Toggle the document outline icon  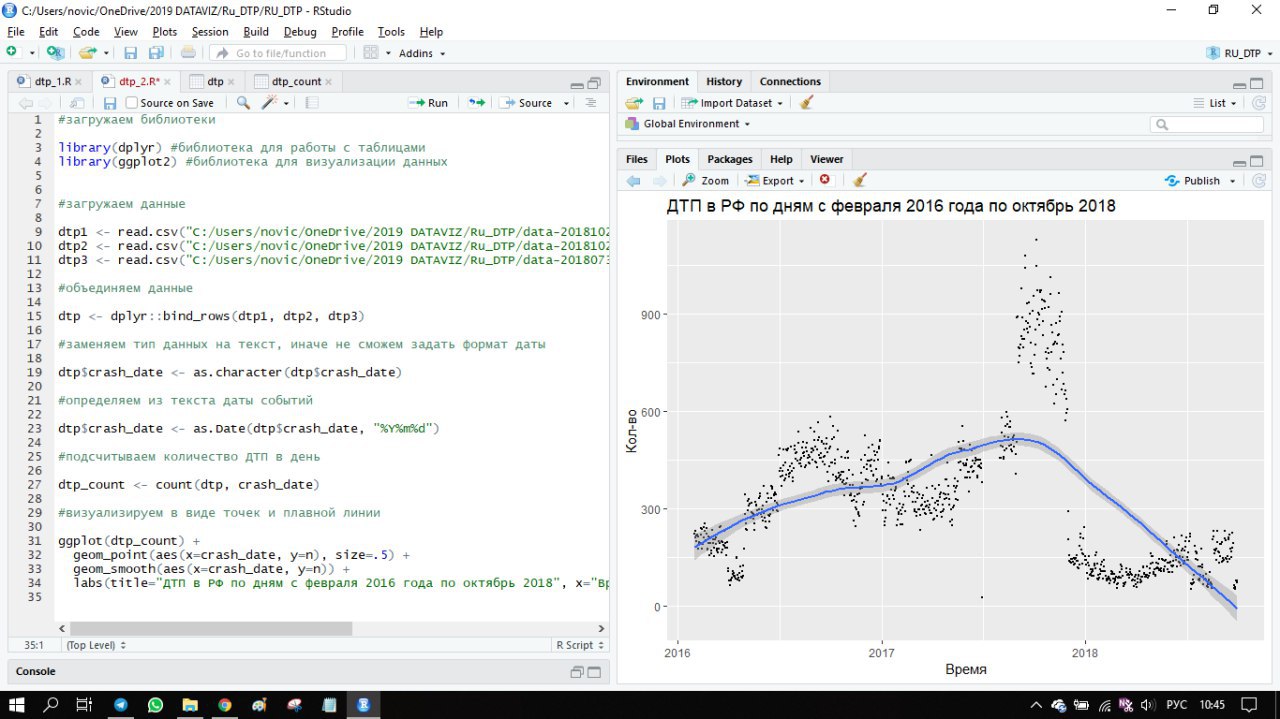coord(590,103)
